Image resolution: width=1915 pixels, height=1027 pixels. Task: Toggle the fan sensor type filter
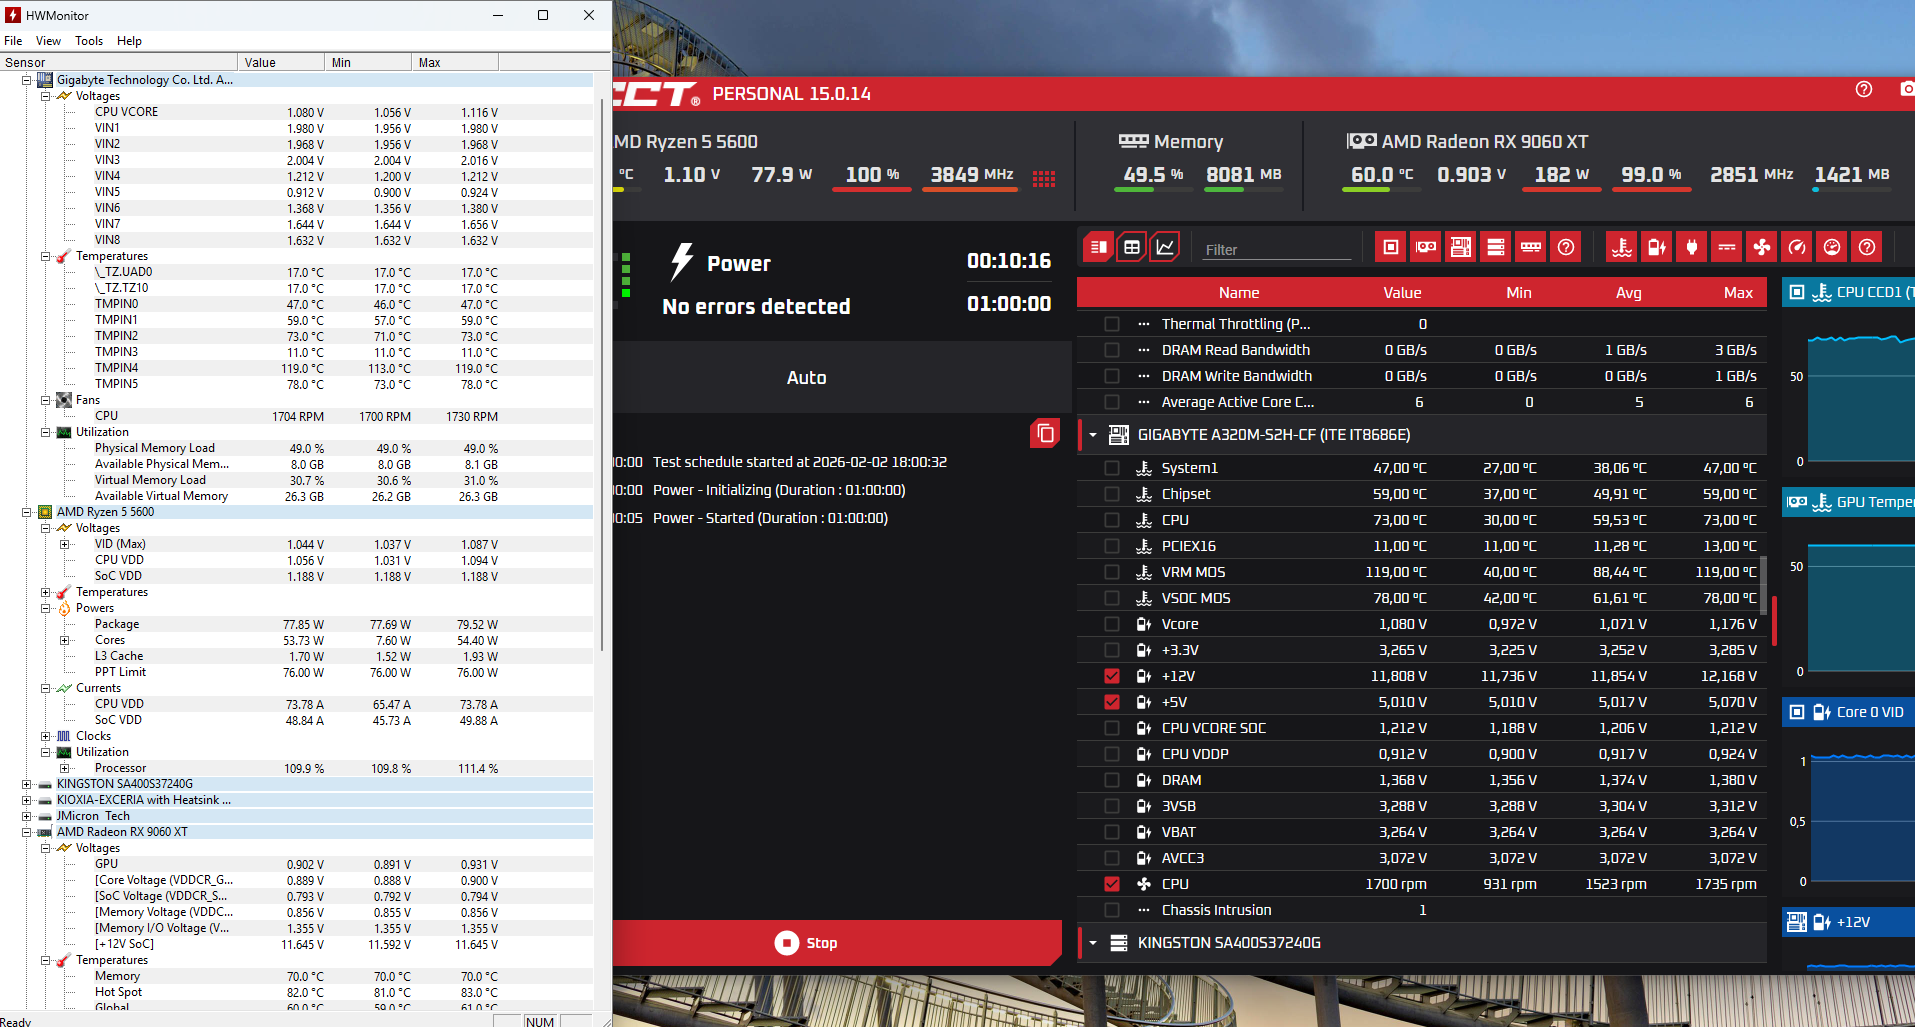(1762, 247)
